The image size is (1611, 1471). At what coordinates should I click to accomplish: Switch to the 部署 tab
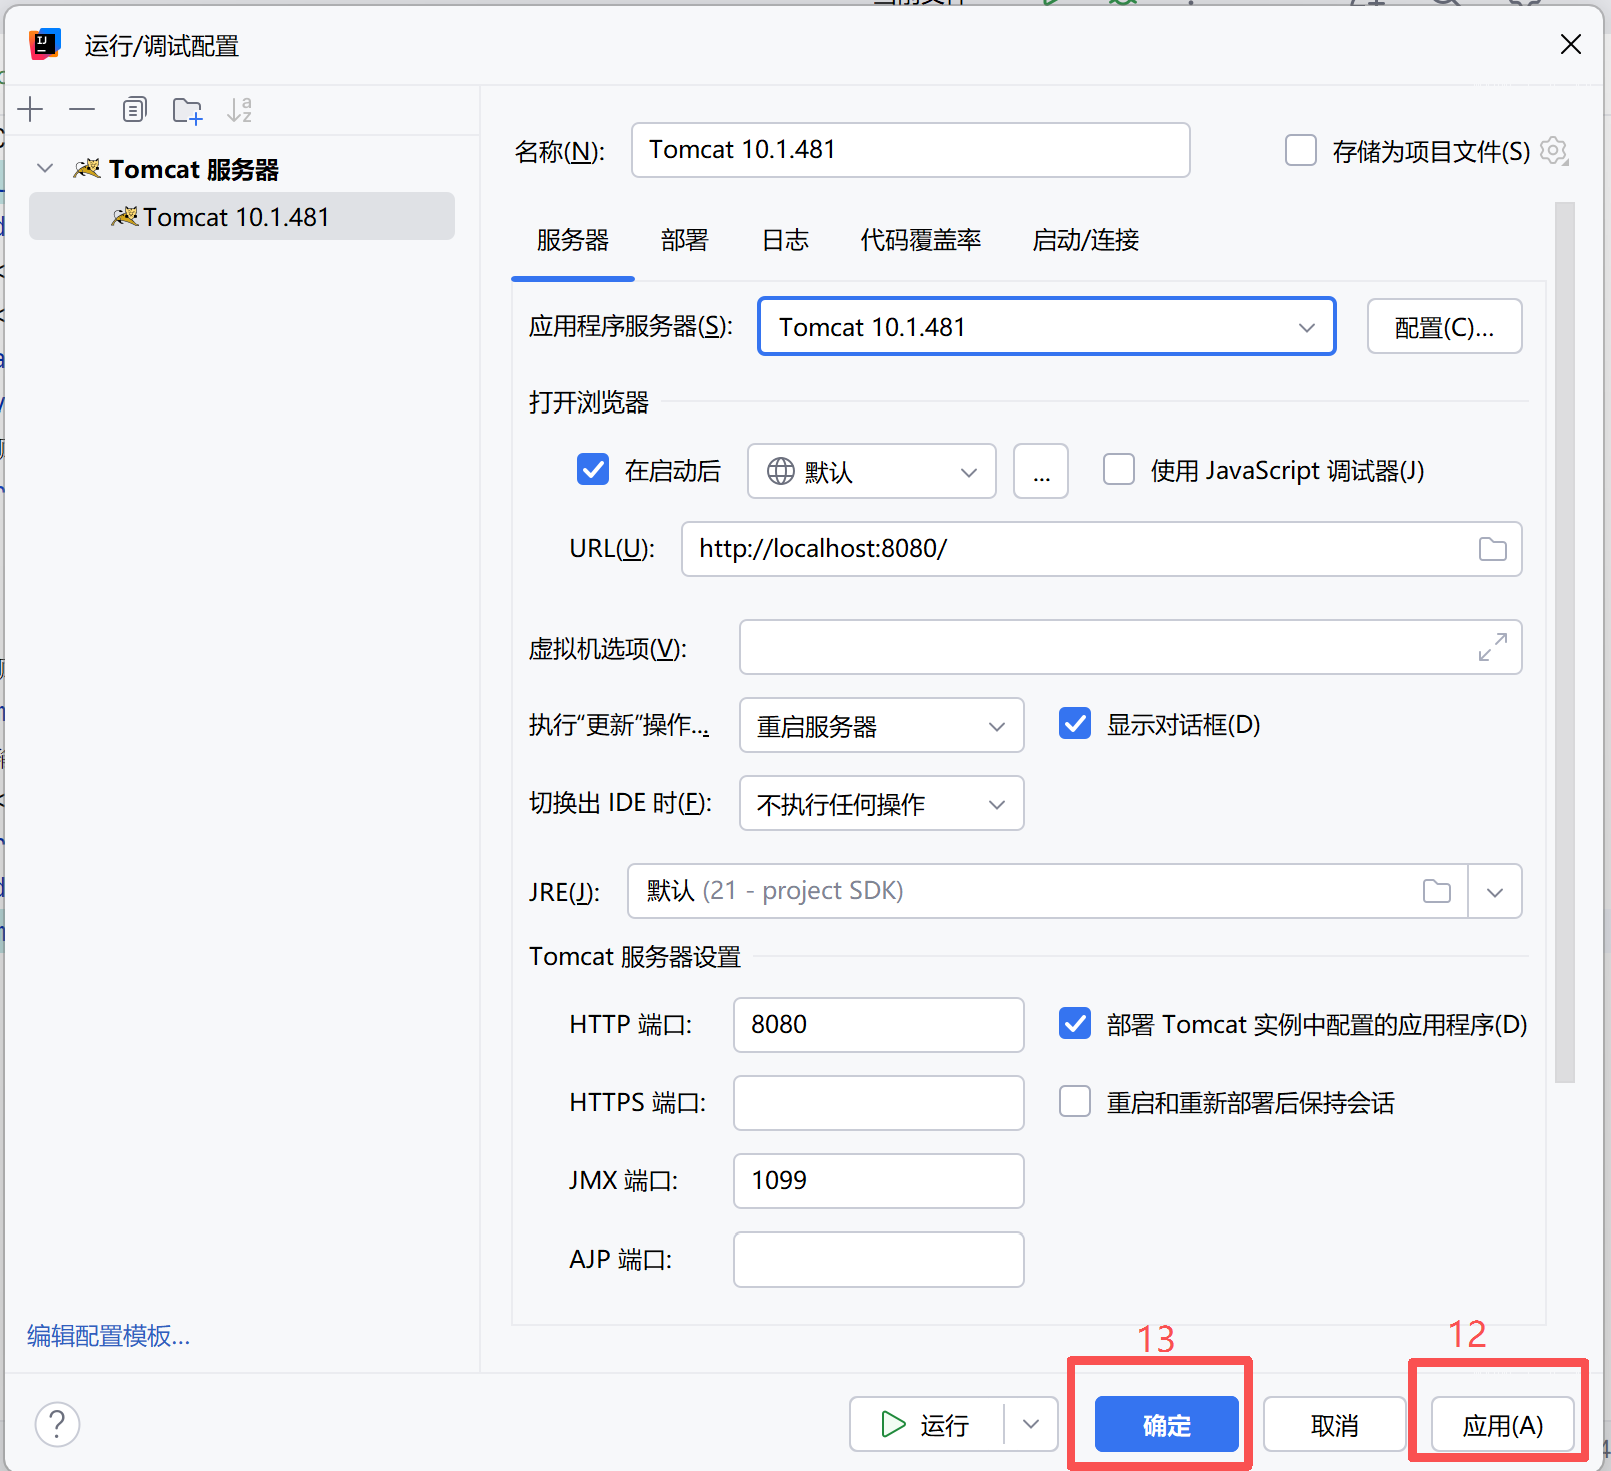pyautogui.click(x=684, y=241)
